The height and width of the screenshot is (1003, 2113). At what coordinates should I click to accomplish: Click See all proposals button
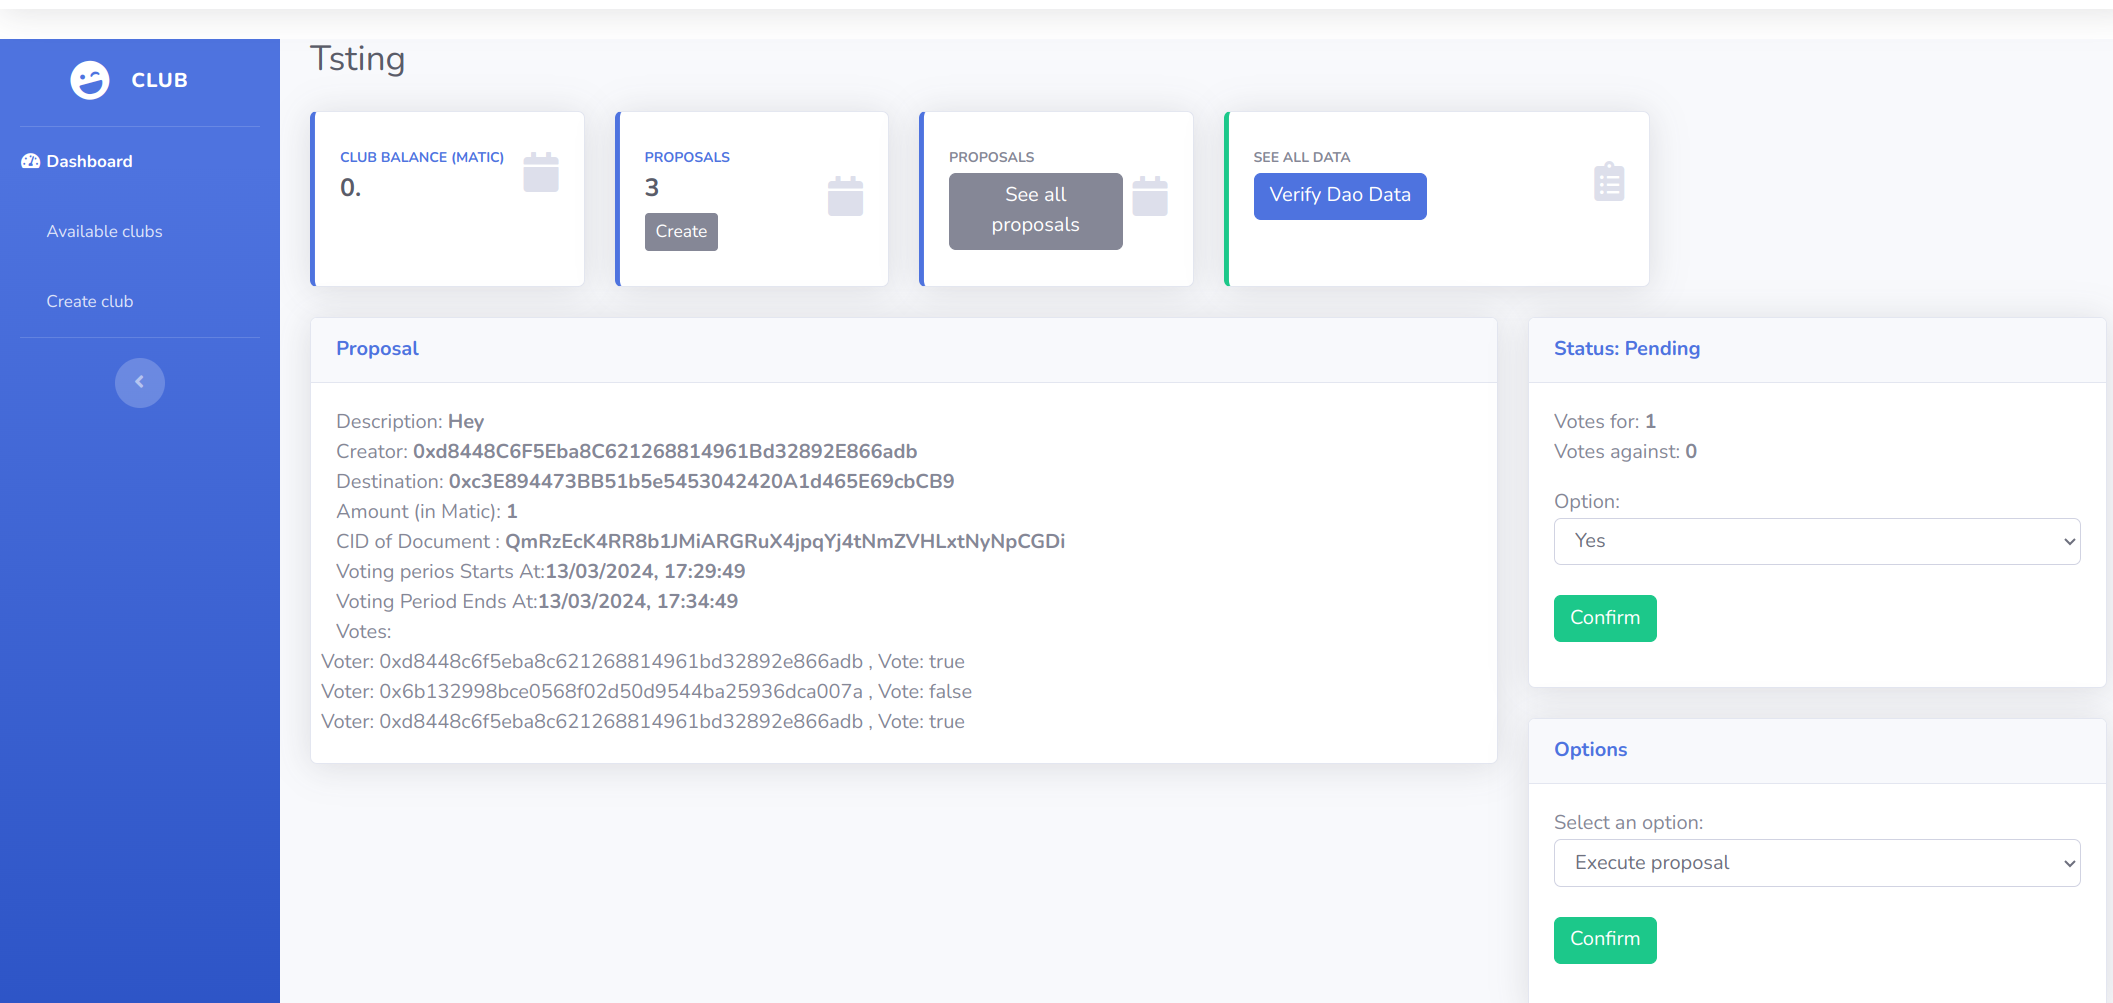pyautogui.click(x=1035, y=211)
